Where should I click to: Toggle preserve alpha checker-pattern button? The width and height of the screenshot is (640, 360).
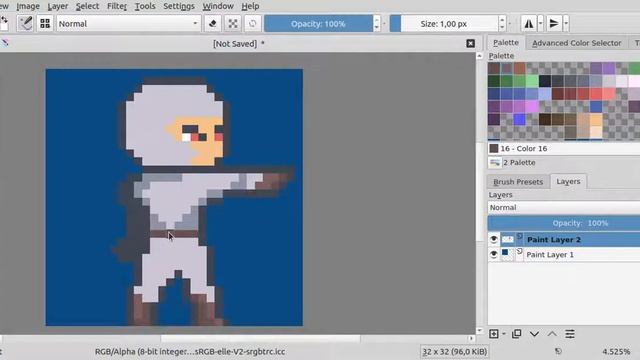coord(233,24)
